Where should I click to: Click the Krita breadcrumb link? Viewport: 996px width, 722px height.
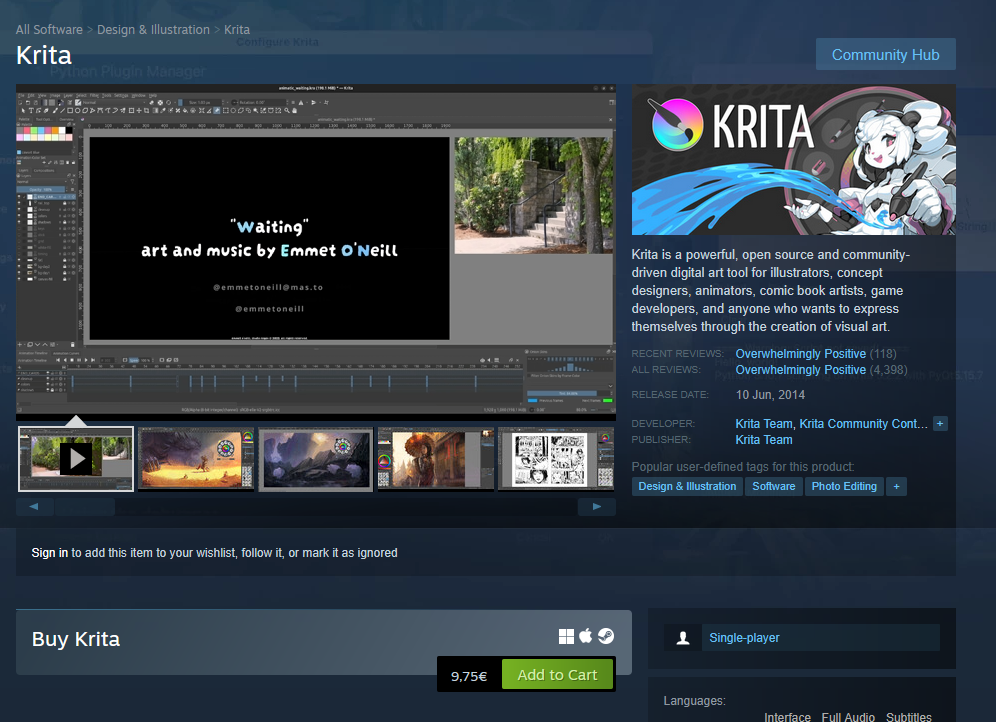[x=237, y=30]
